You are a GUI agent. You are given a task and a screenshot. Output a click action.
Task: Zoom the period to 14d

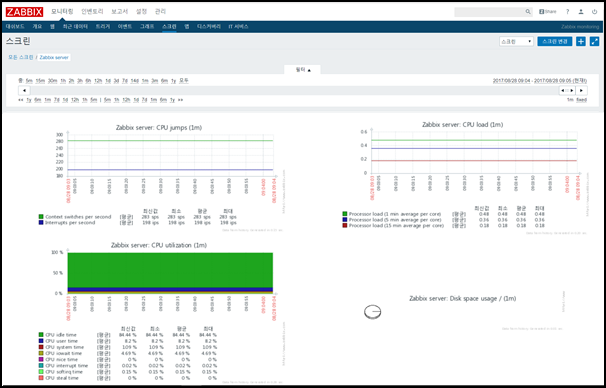pyautogui.click(x=134, y=81)
